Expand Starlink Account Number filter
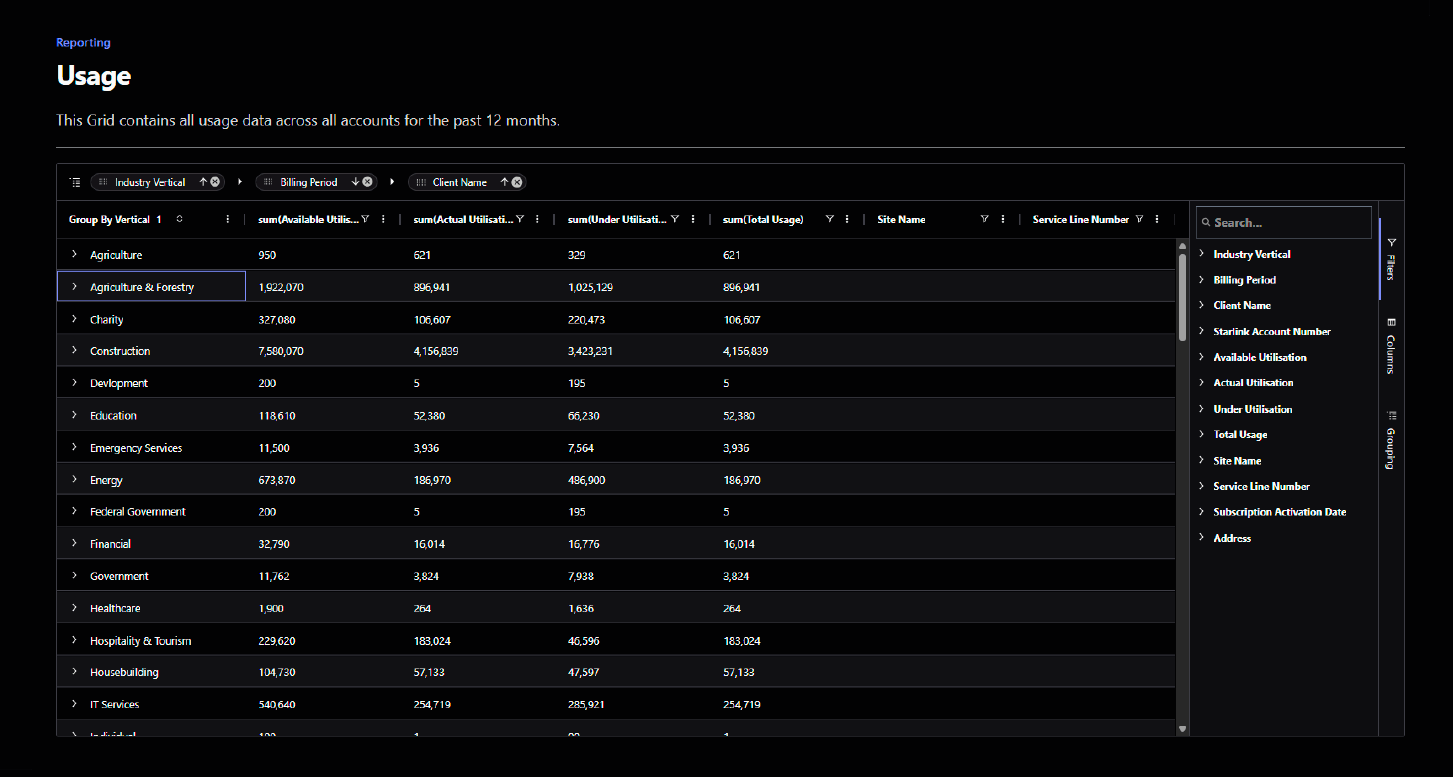 tap(1202, 331)
